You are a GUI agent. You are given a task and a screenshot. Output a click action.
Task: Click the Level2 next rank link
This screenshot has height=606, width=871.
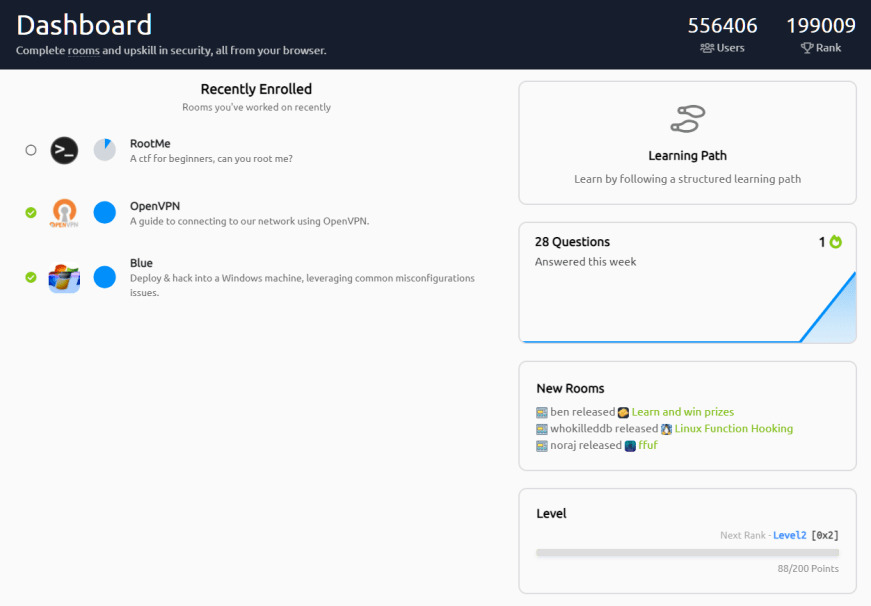coord(789,536)
